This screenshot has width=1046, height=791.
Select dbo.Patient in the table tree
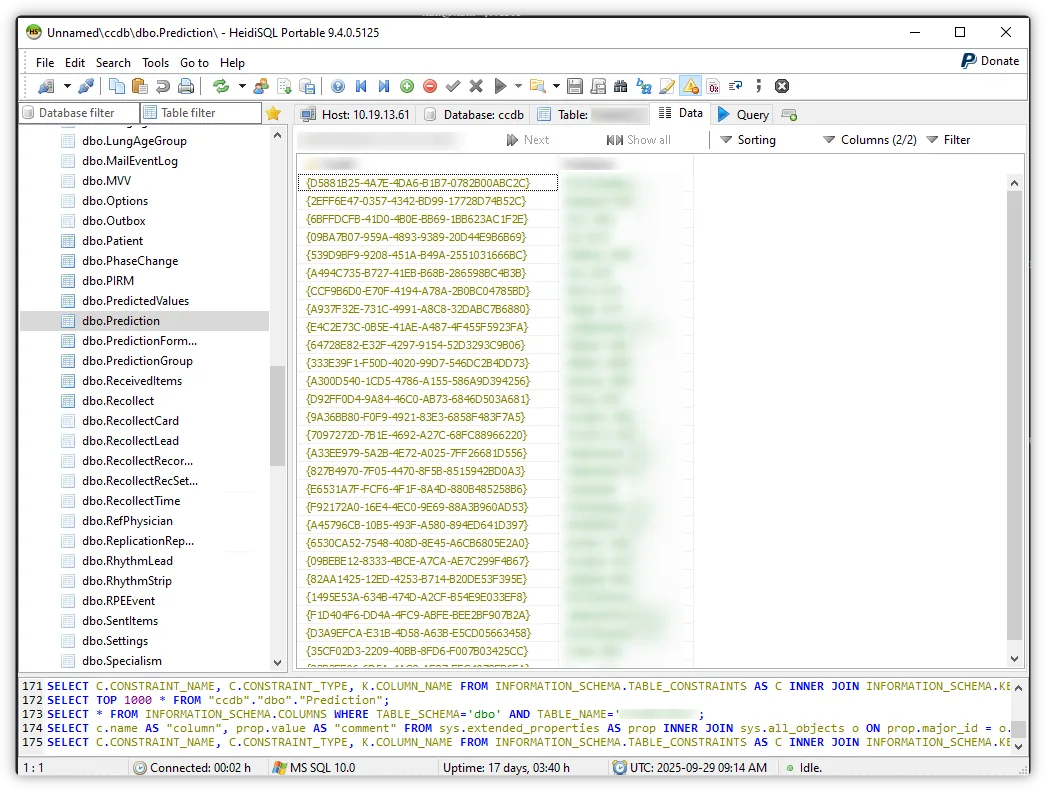112,241
